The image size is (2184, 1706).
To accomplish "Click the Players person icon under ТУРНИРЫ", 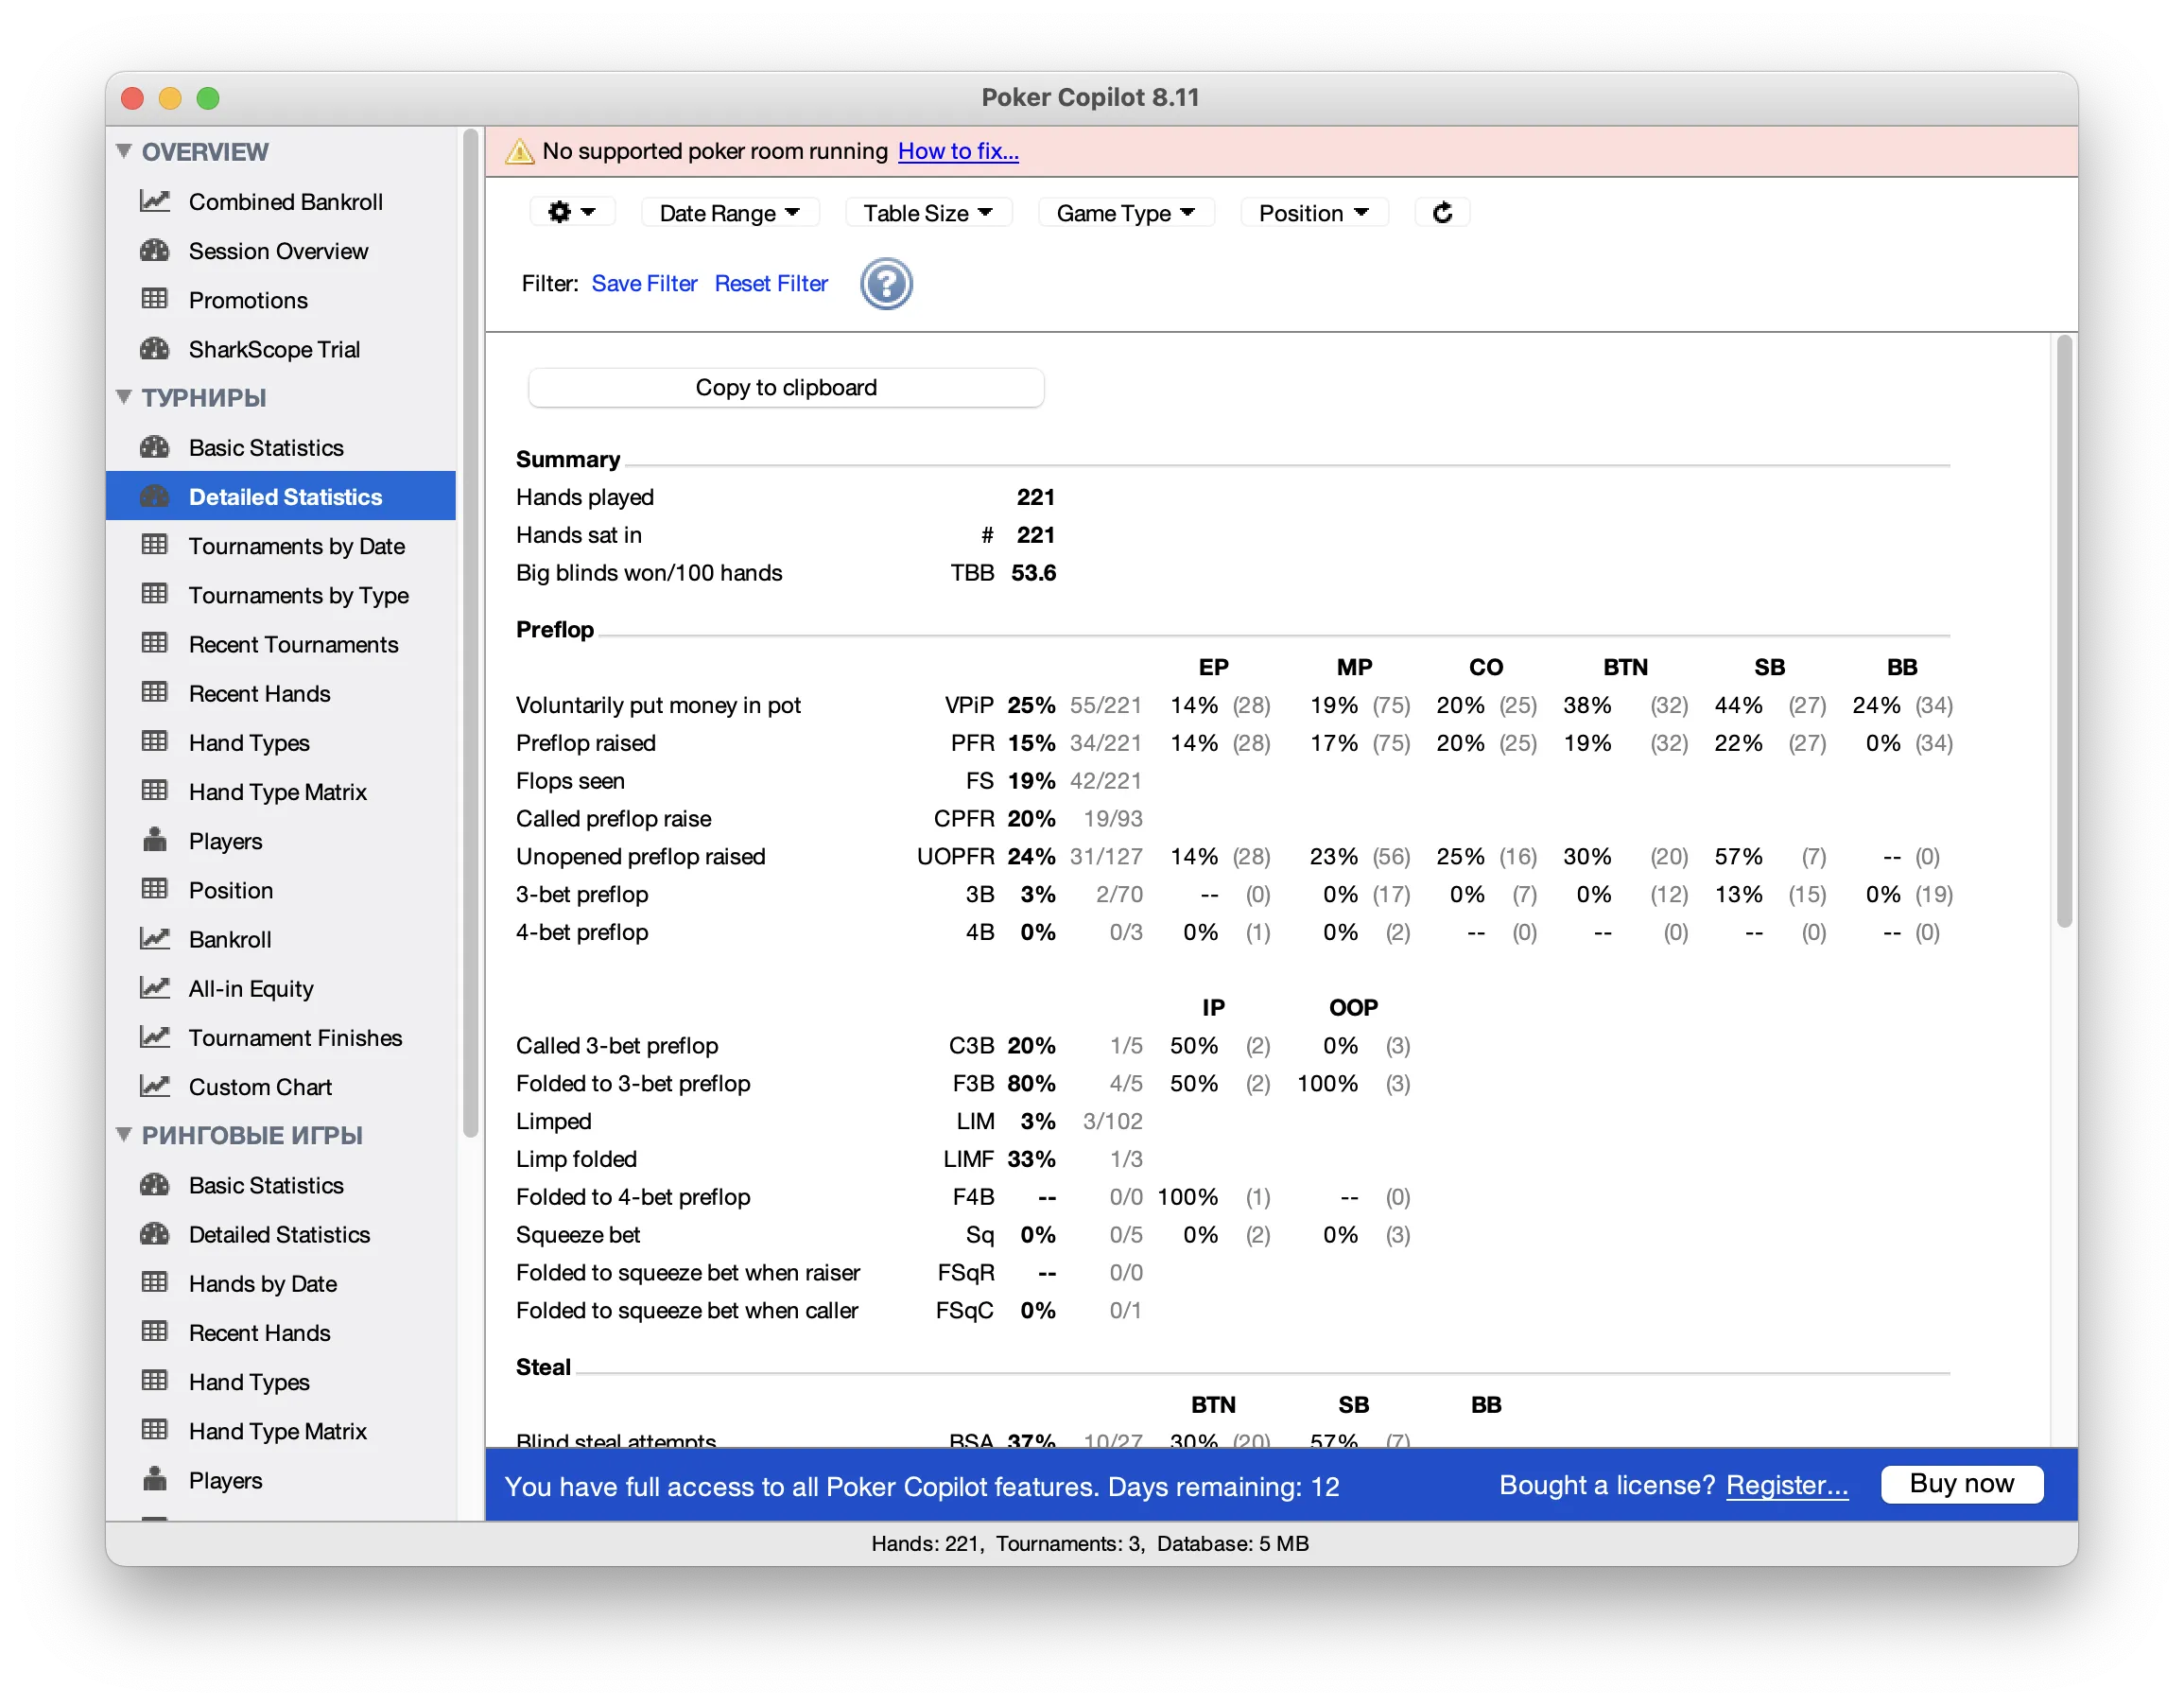I will click(155, 840).
